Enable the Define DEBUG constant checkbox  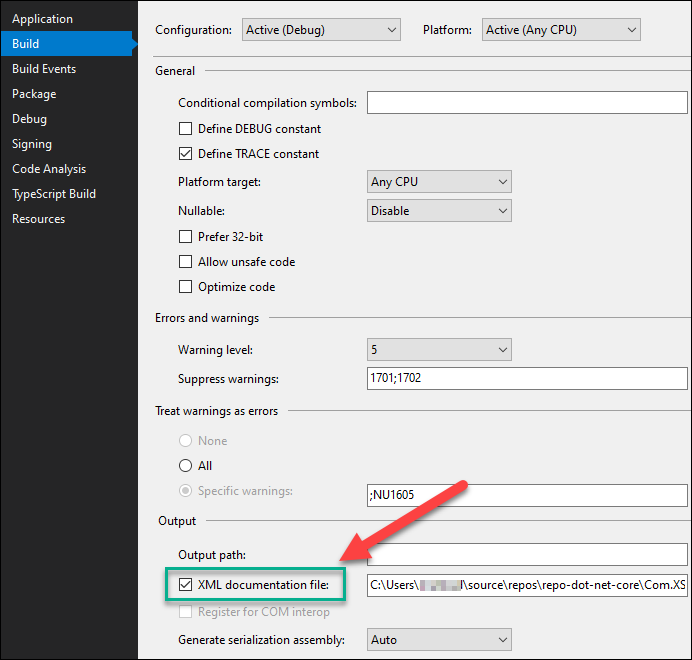click(x=185, y=129)
